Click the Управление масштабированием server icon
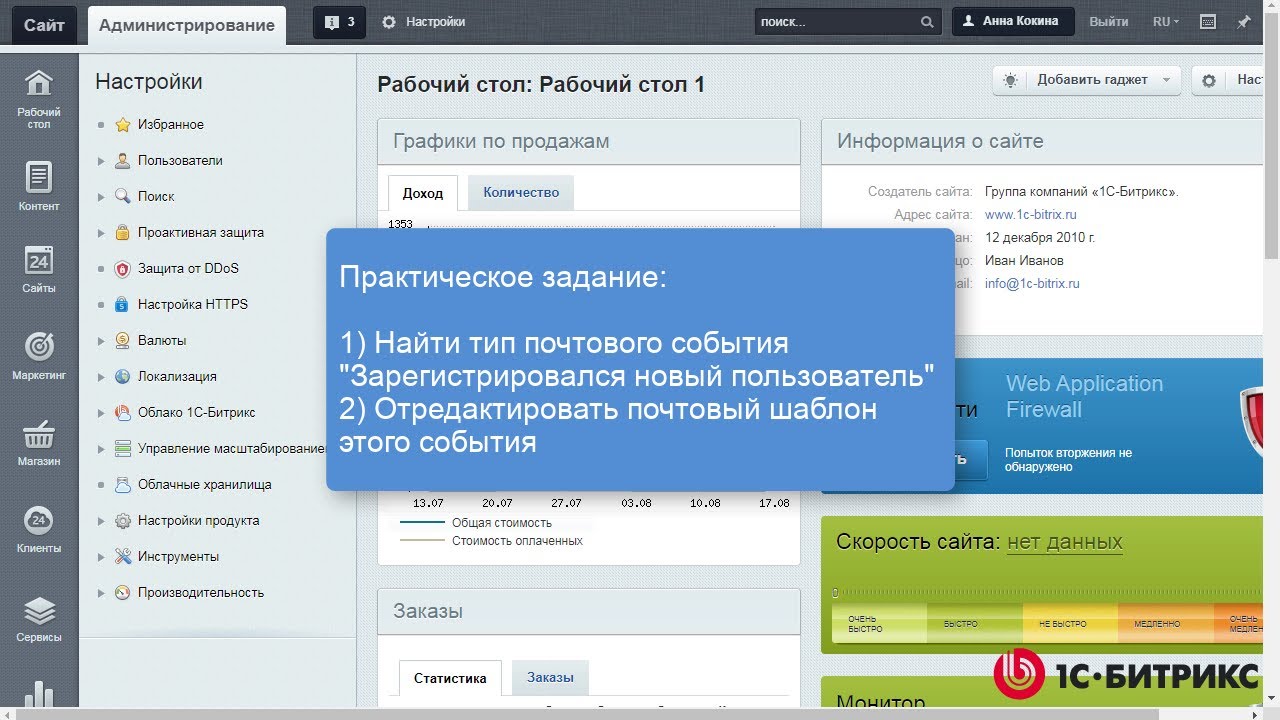 coord(122,449)
